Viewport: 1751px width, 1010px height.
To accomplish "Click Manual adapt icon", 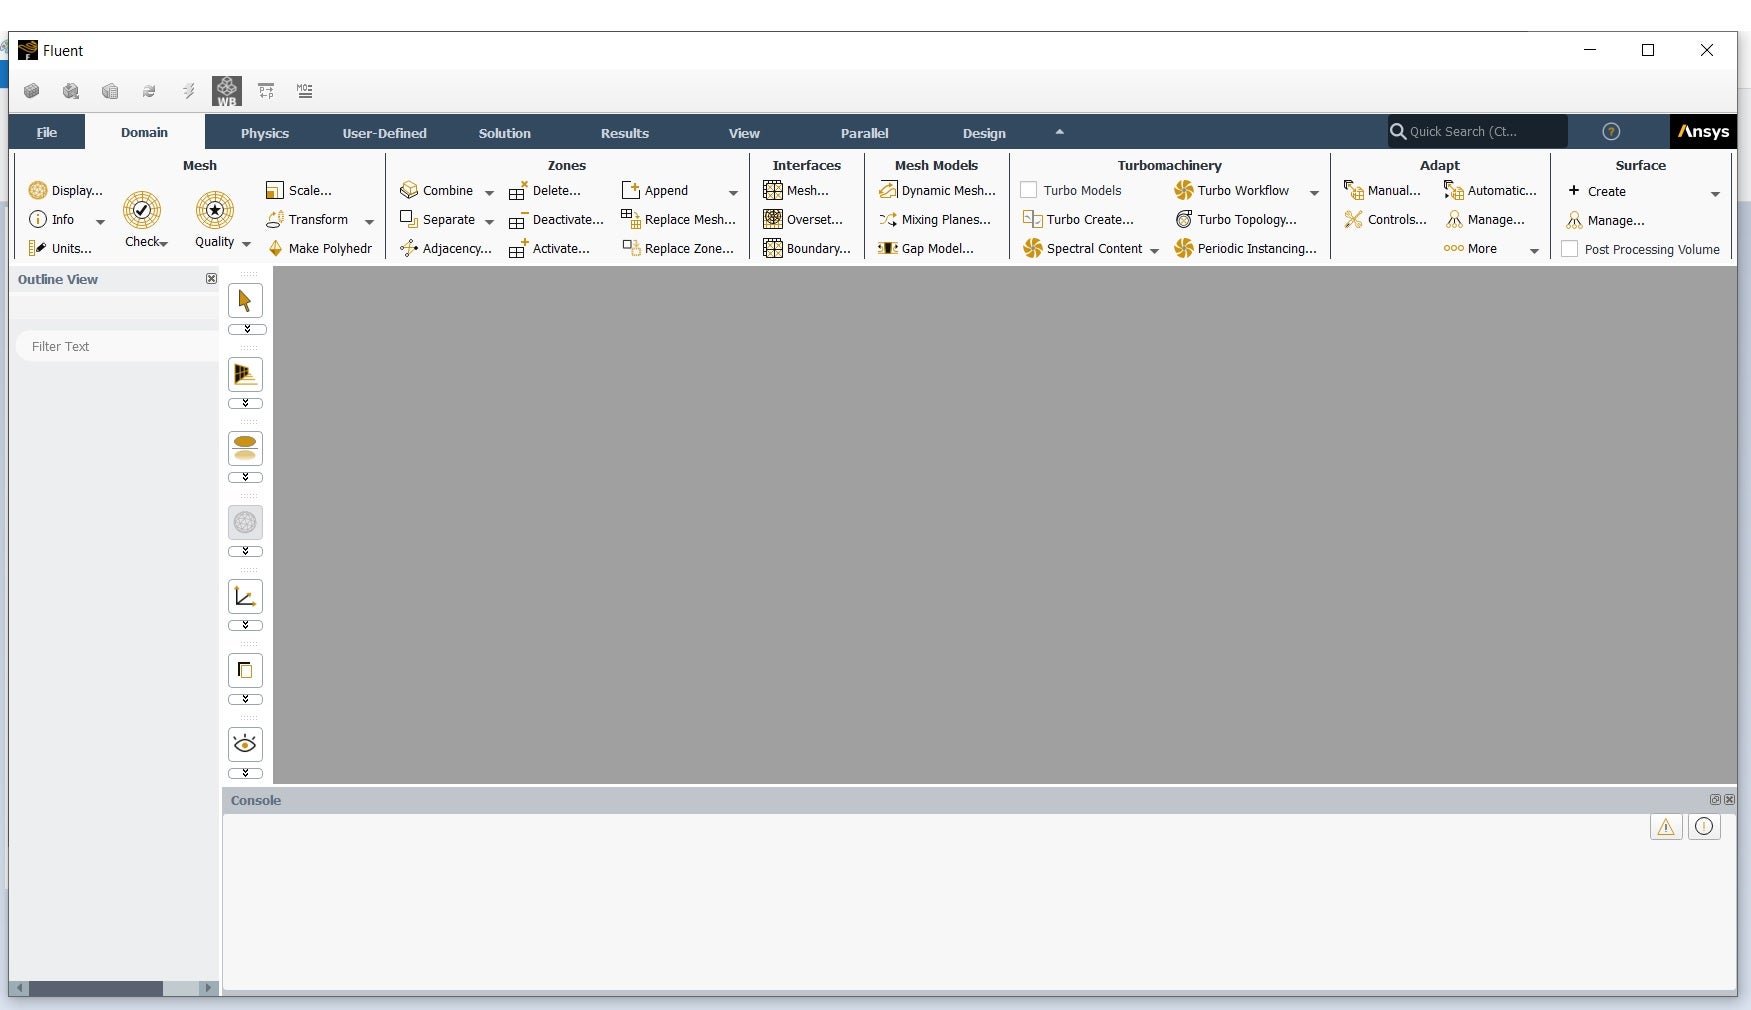I will tap(1353, 190).
